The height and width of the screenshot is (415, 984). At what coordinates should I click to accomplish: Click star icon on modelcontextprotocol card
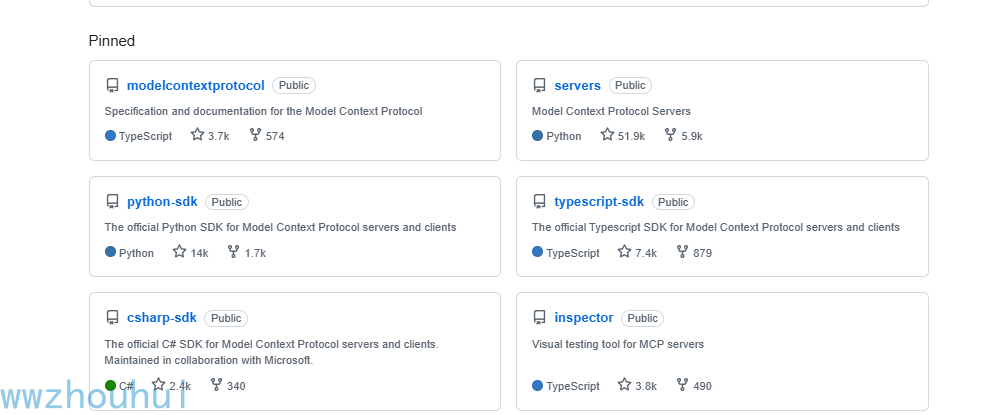click(x=197, y=135)
